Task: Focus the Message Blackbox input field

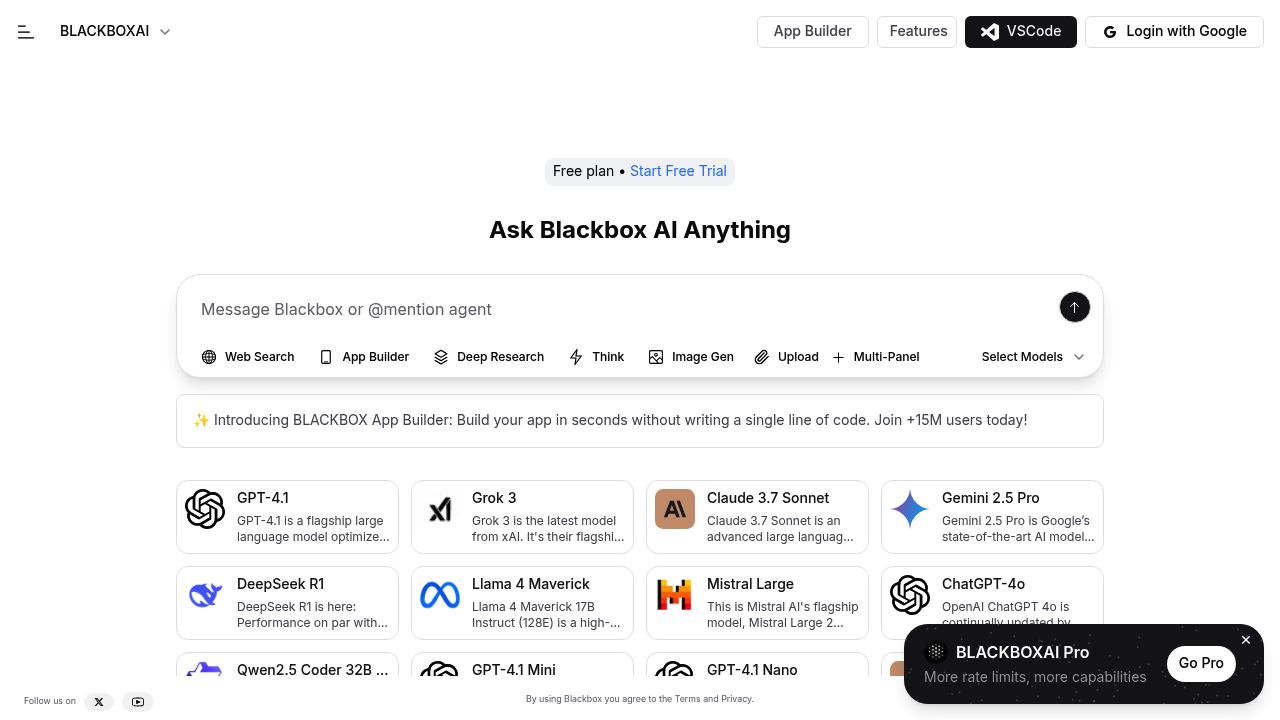Action: click(620, 309)
